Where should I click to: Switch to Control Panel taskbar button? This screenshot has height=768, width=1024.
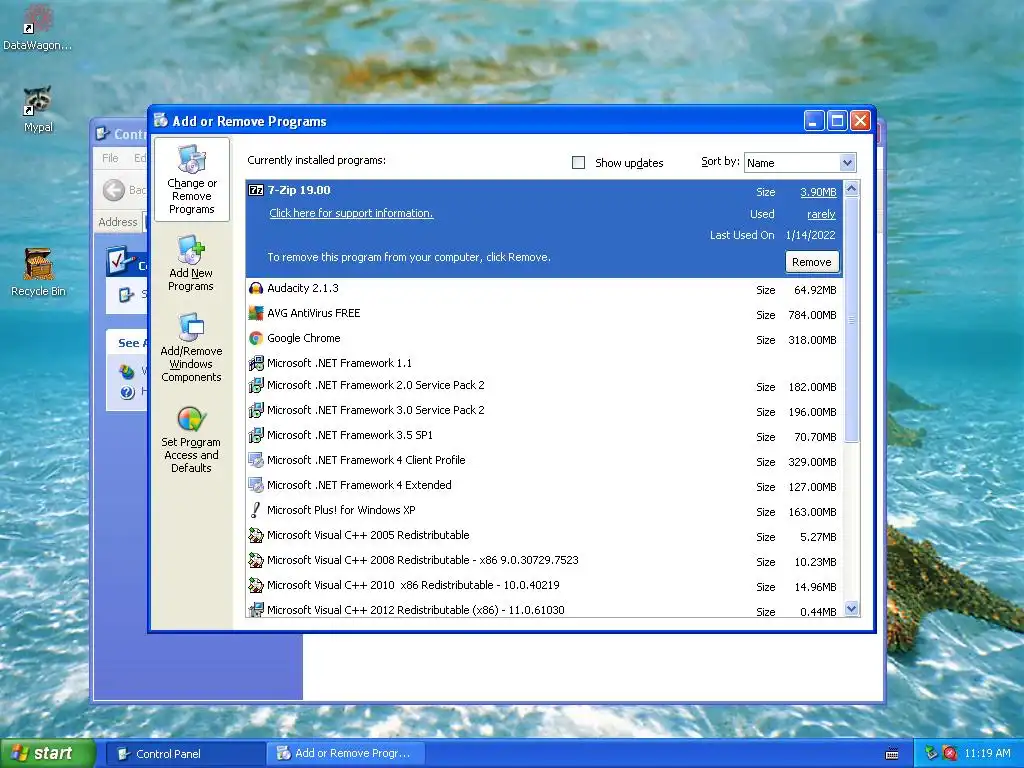185,754
